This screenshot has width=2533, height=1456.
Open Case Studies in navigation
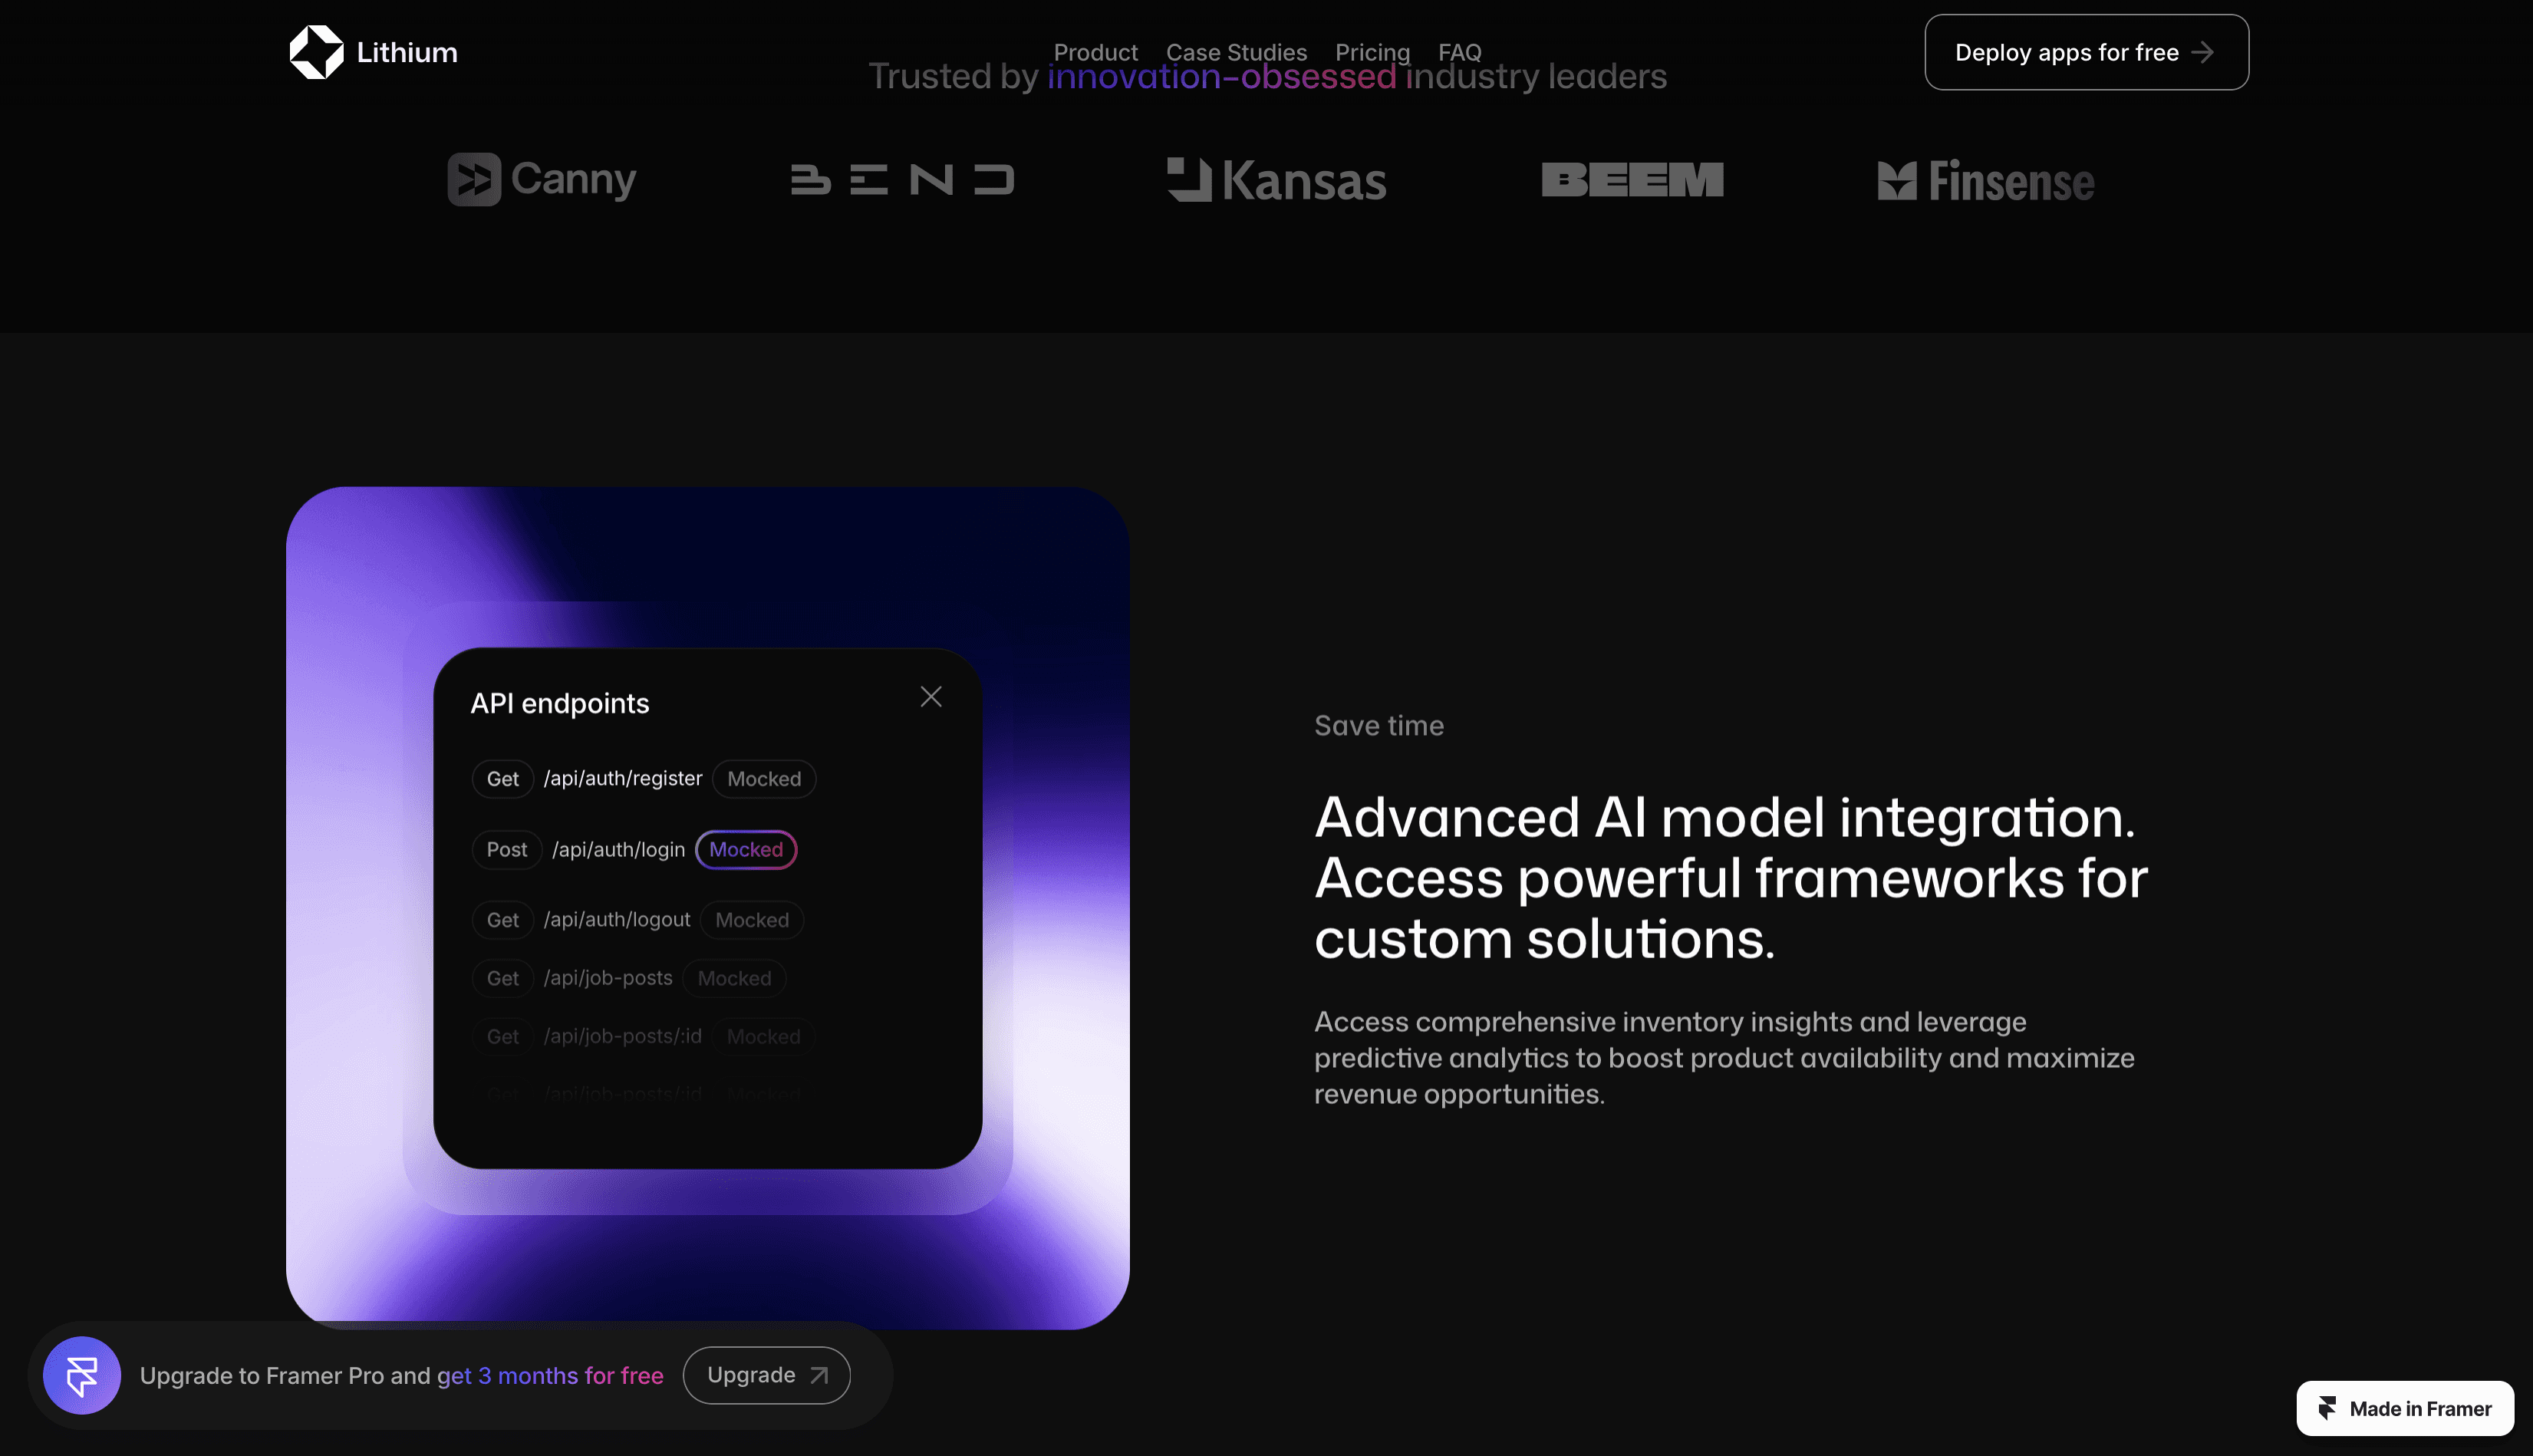[x=1236, y=52]
